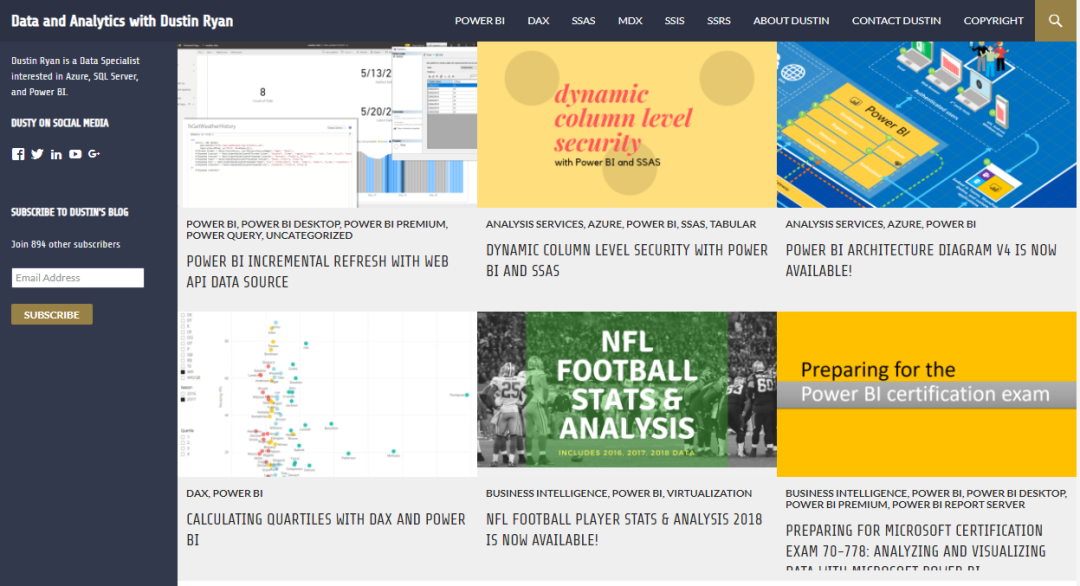The height and width of the screenshot is (586, 1080).
Task: Open the SSAS menu item
Action: (x=583, y=21)
